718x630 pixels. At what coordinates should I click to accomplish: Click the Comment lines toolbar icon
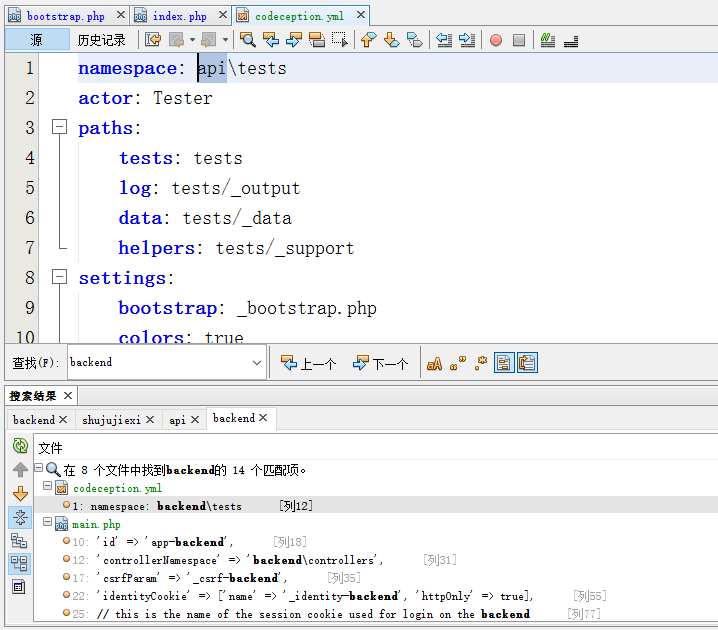[547, 40]
